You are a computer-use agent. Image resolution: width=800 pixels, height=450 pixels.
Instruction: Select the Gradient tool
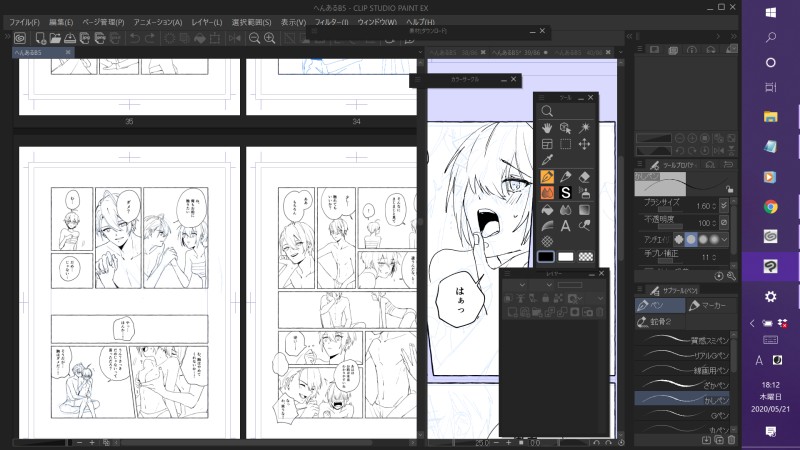pyautogui.click(x=584, y=210)
